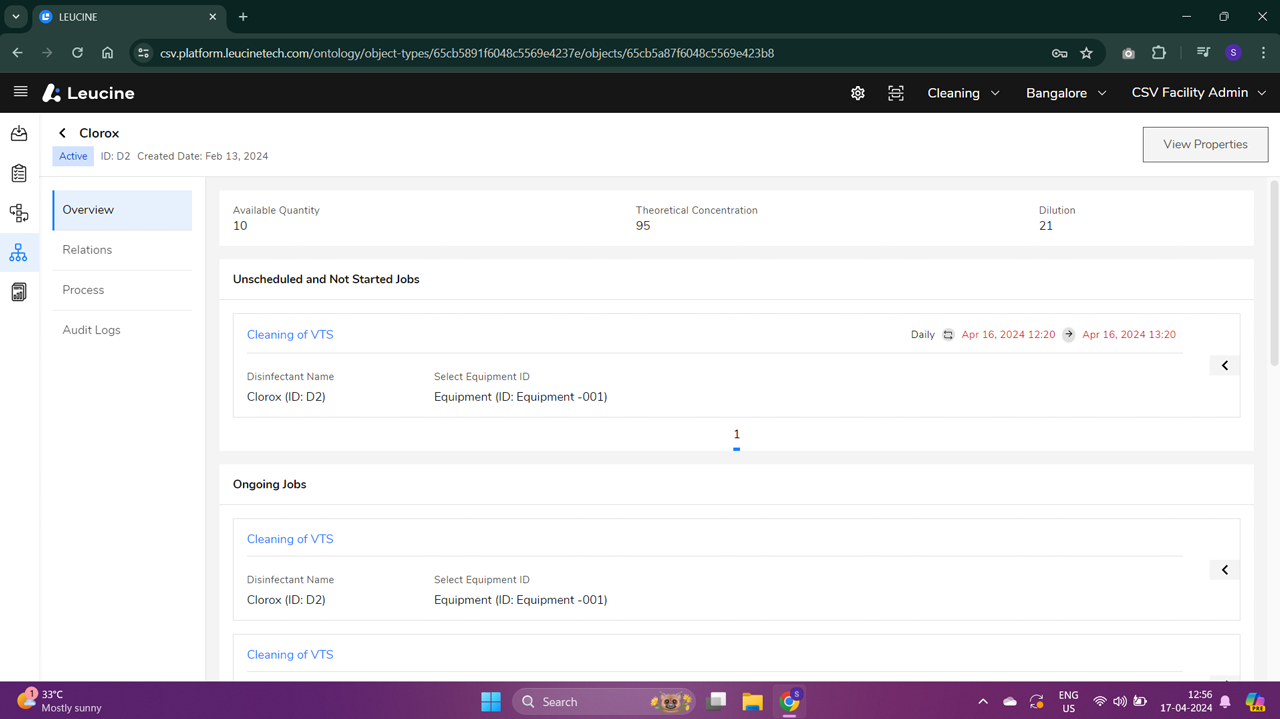Open the saved password key icon

[x=1059, y=53]
